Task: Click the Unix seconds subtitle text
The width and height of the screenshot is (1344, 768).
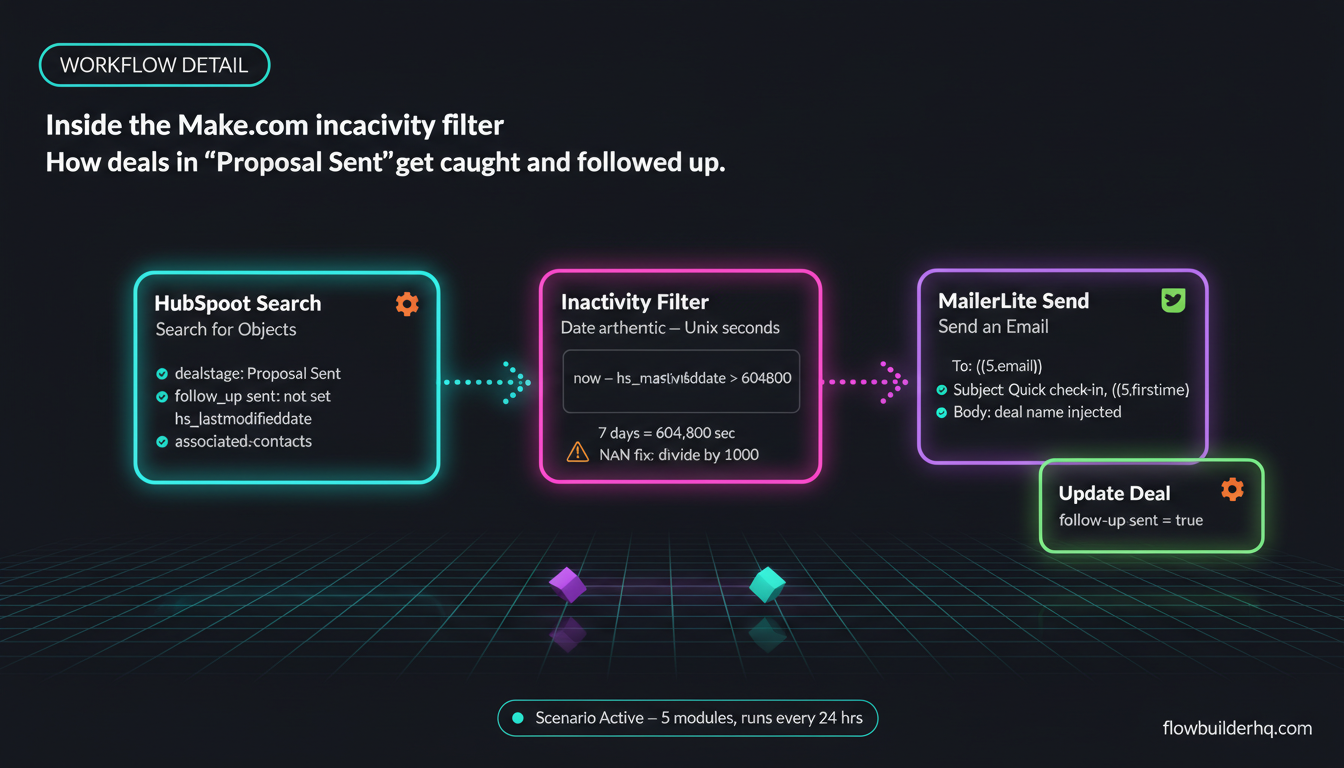Action: click(732, 328)
